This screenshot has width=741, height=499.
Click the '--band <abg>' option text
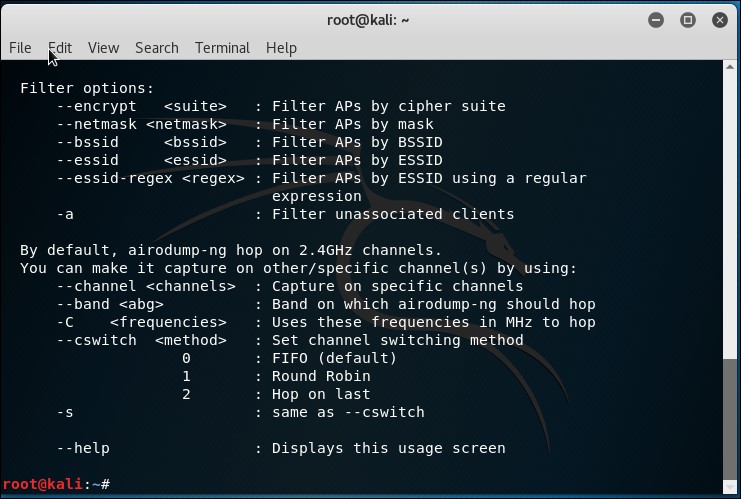pos(110,304)
